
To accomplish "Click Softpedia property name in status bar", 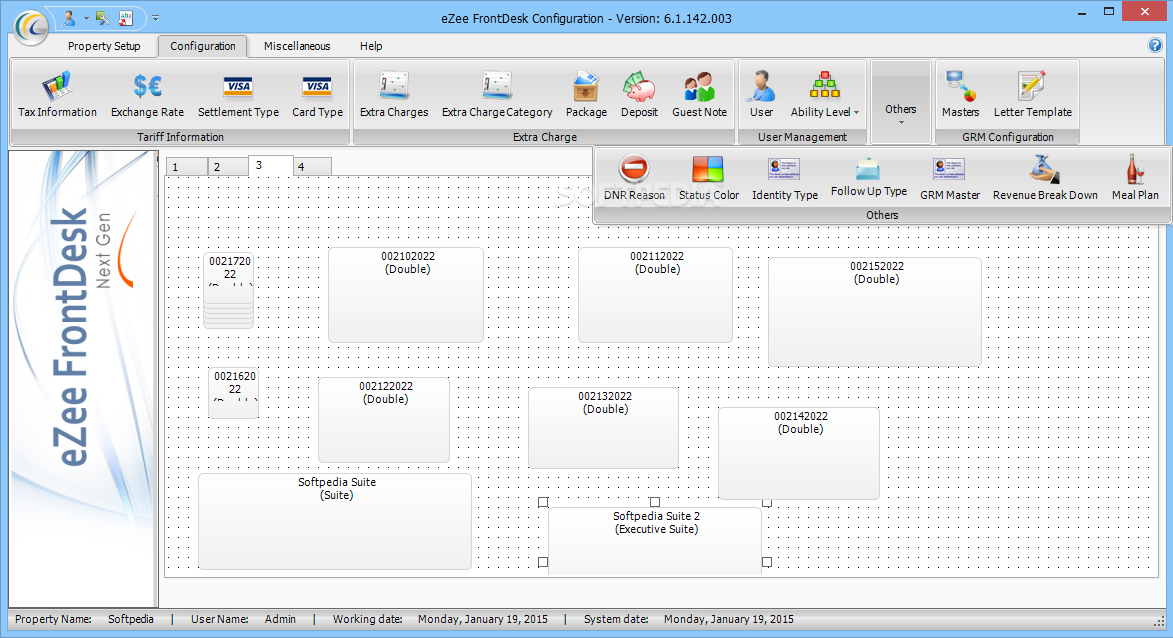I will pyautogui.click(x=131, y=619).
